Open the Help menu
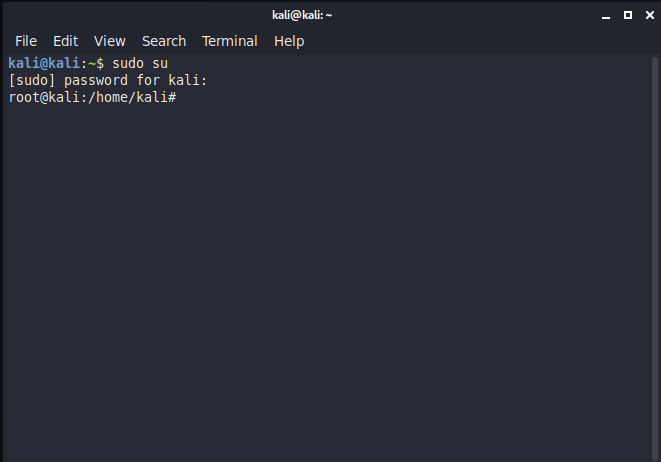661x462 pixels. (289, 41)
